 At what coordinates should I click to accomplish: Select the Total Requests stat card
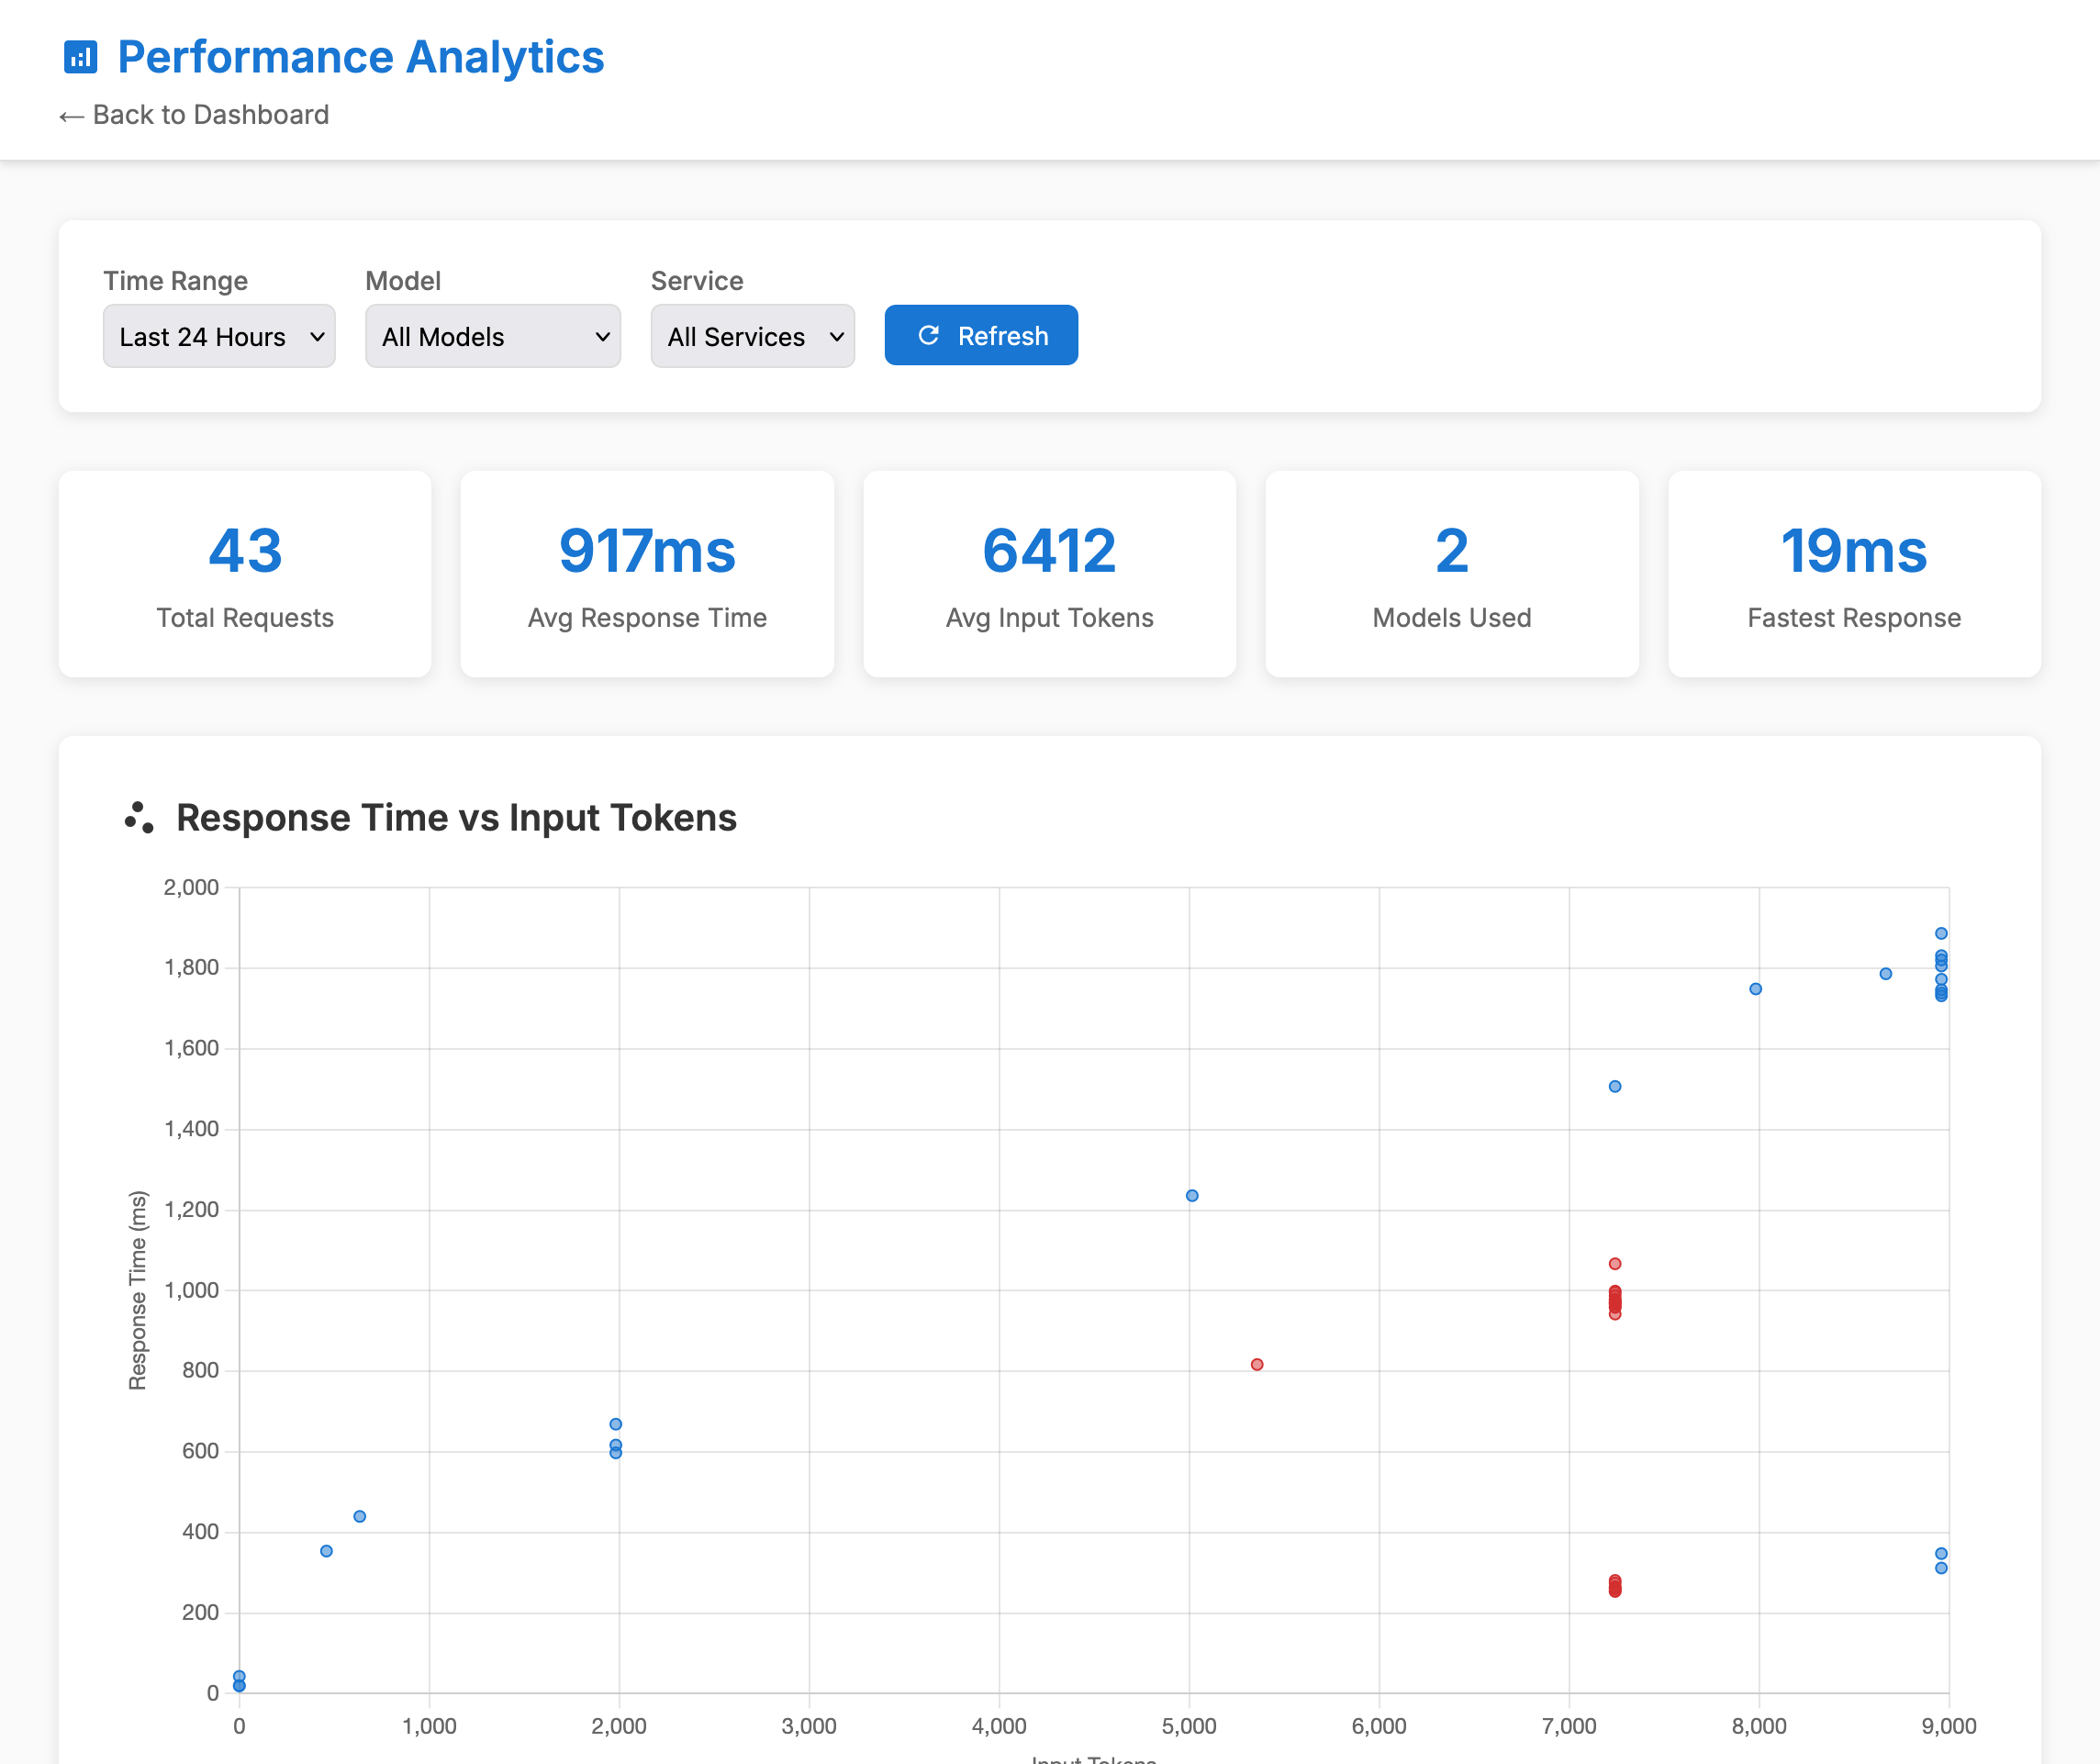(245, 574)
